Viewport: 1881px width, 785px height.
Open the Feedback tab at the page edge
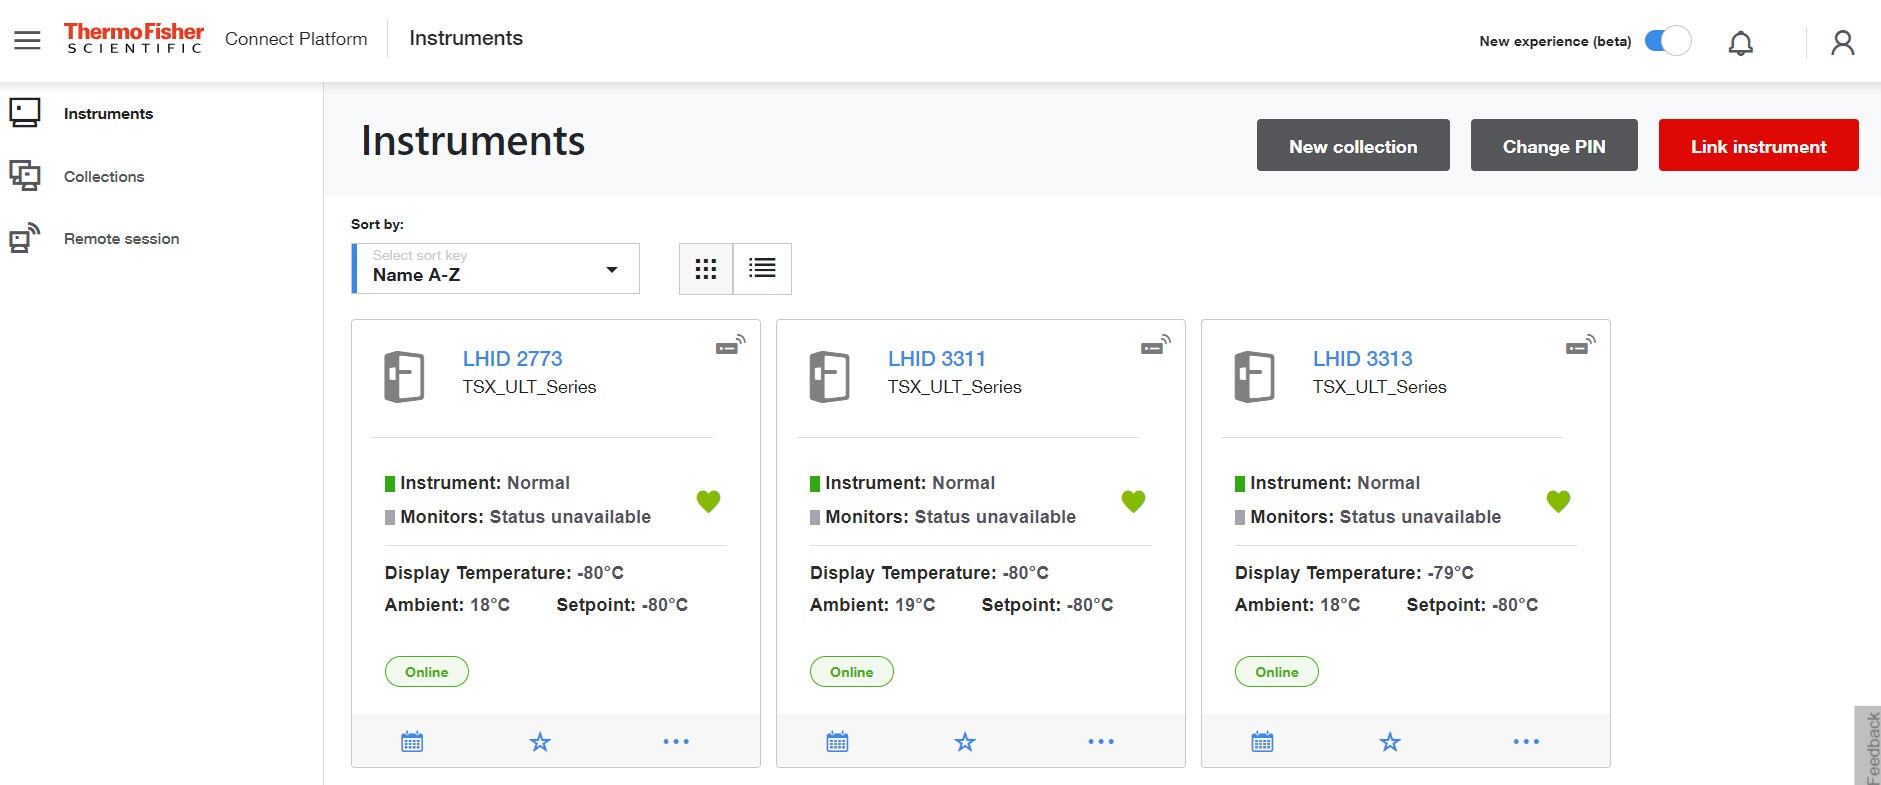click(1868, 746)
